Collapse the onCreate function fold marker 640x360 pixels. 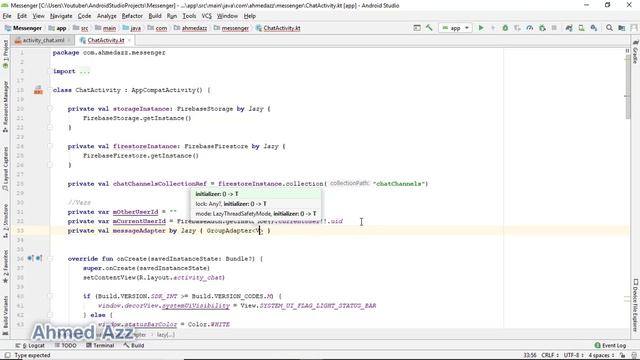tap(50, 259)
